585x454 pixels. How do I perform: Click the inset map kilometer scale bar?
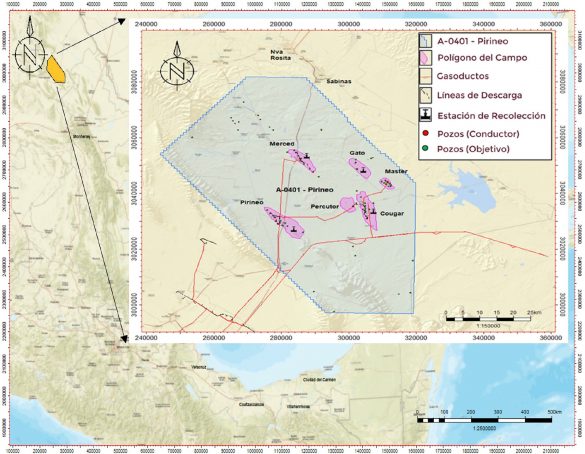click(488, 319)
